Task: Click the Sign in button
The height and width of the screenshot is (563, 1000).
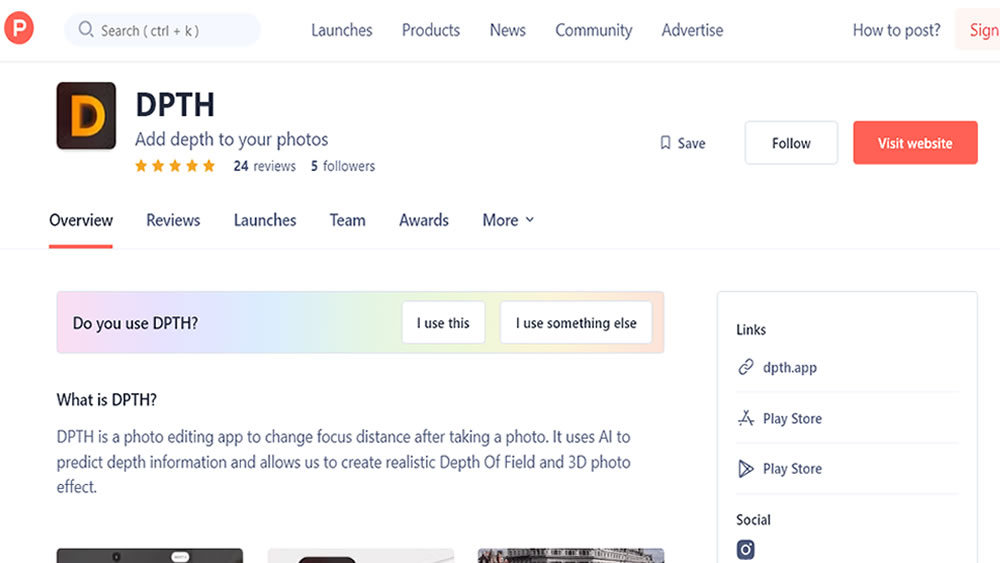Action: click(x=978, y=29)
